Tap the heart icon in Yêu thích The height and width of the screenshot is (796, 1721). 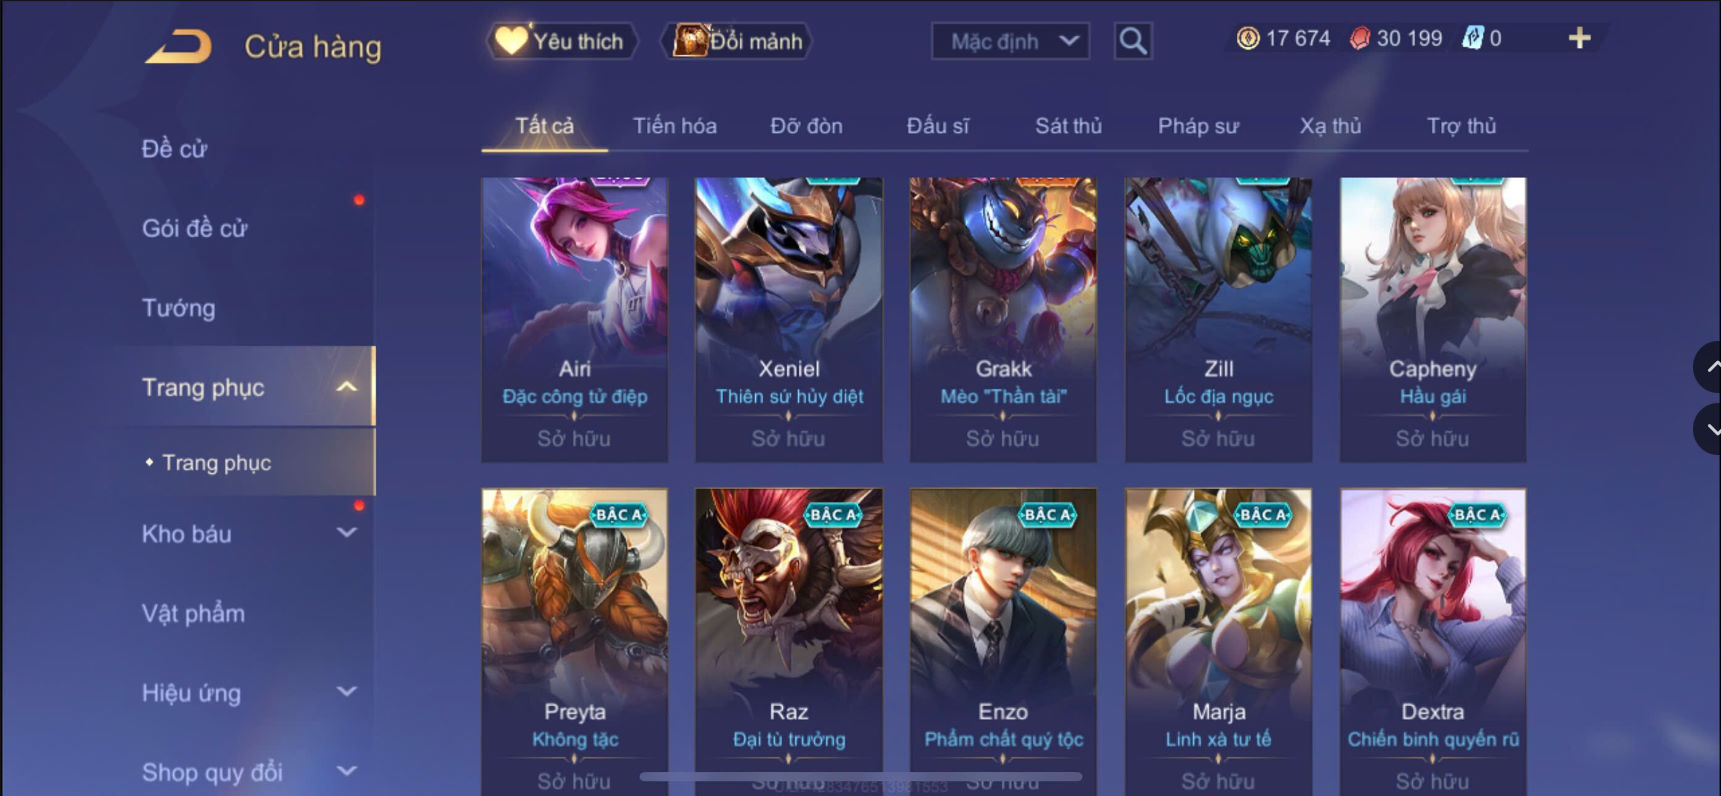pyautogui.click(x=511, y=40)
